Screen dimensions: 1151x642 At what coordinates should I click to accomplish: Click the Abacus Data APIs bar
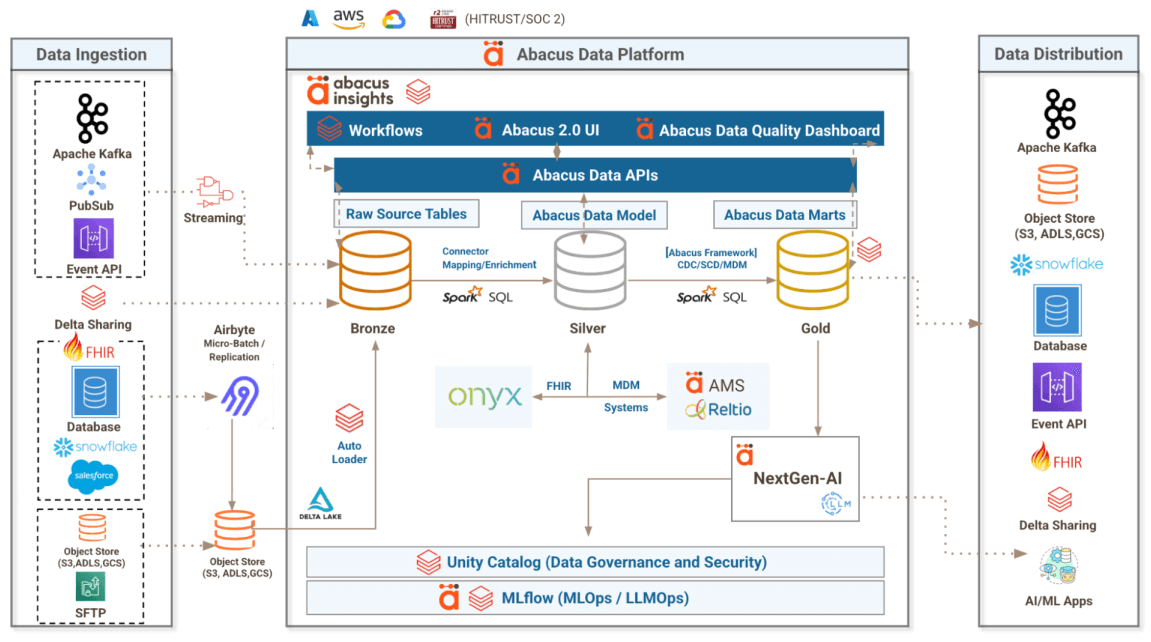[x=595, y=175]
